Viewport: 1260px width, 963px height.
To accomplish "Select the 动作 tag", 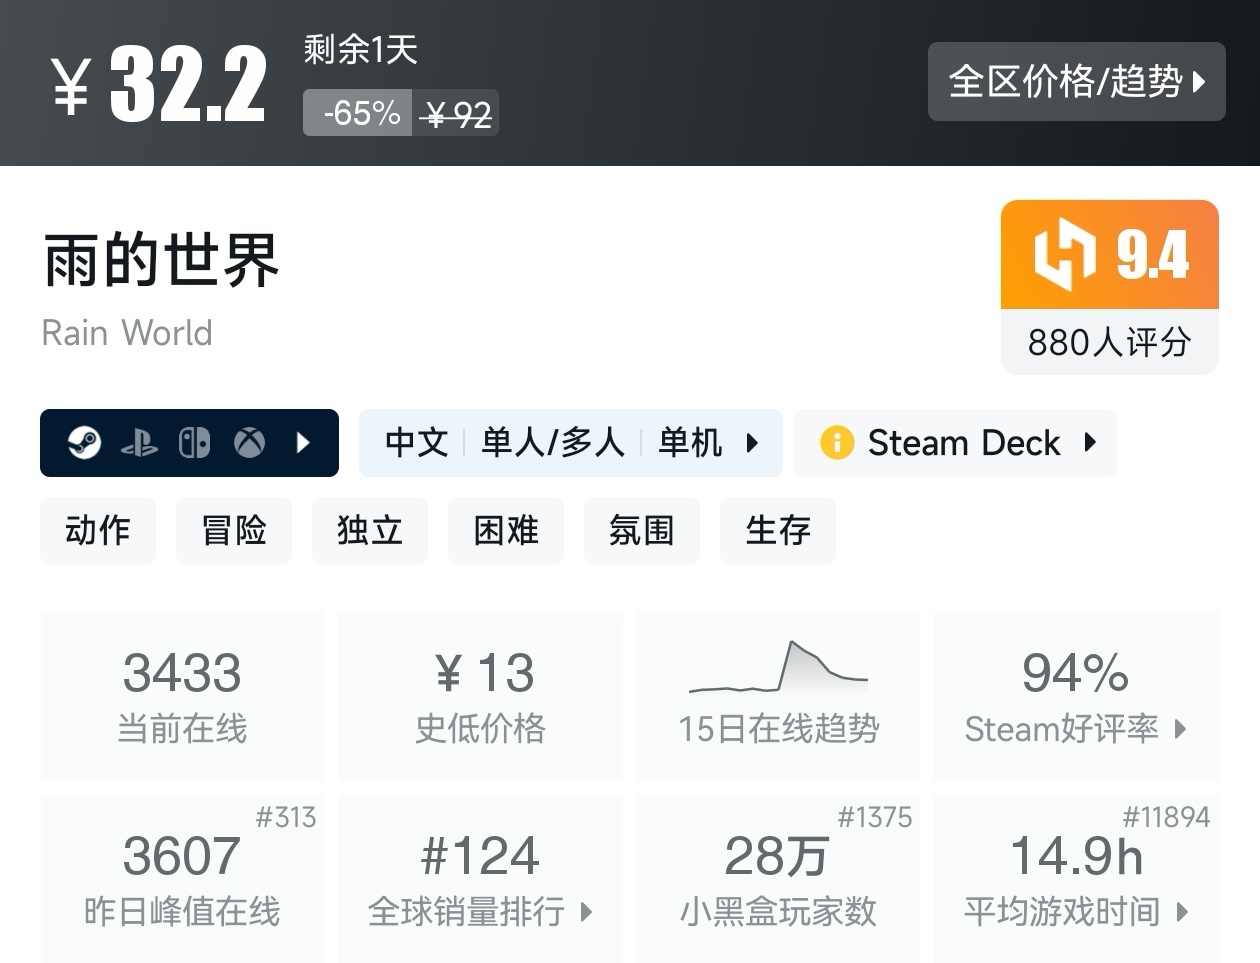I will (x=98, y=531).
